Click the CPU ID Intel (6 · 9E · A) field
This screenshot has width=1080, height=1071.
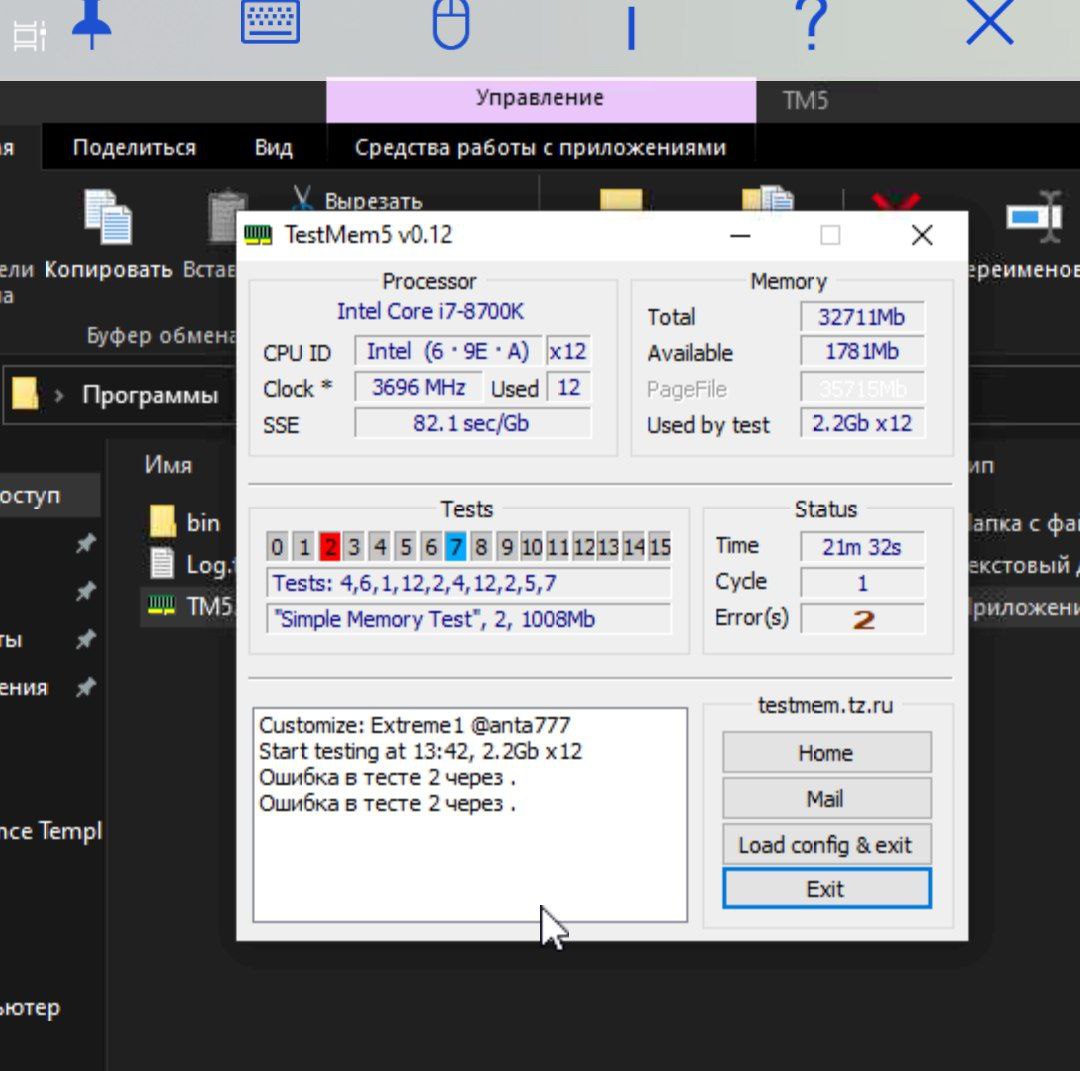[x=448, y=351]
